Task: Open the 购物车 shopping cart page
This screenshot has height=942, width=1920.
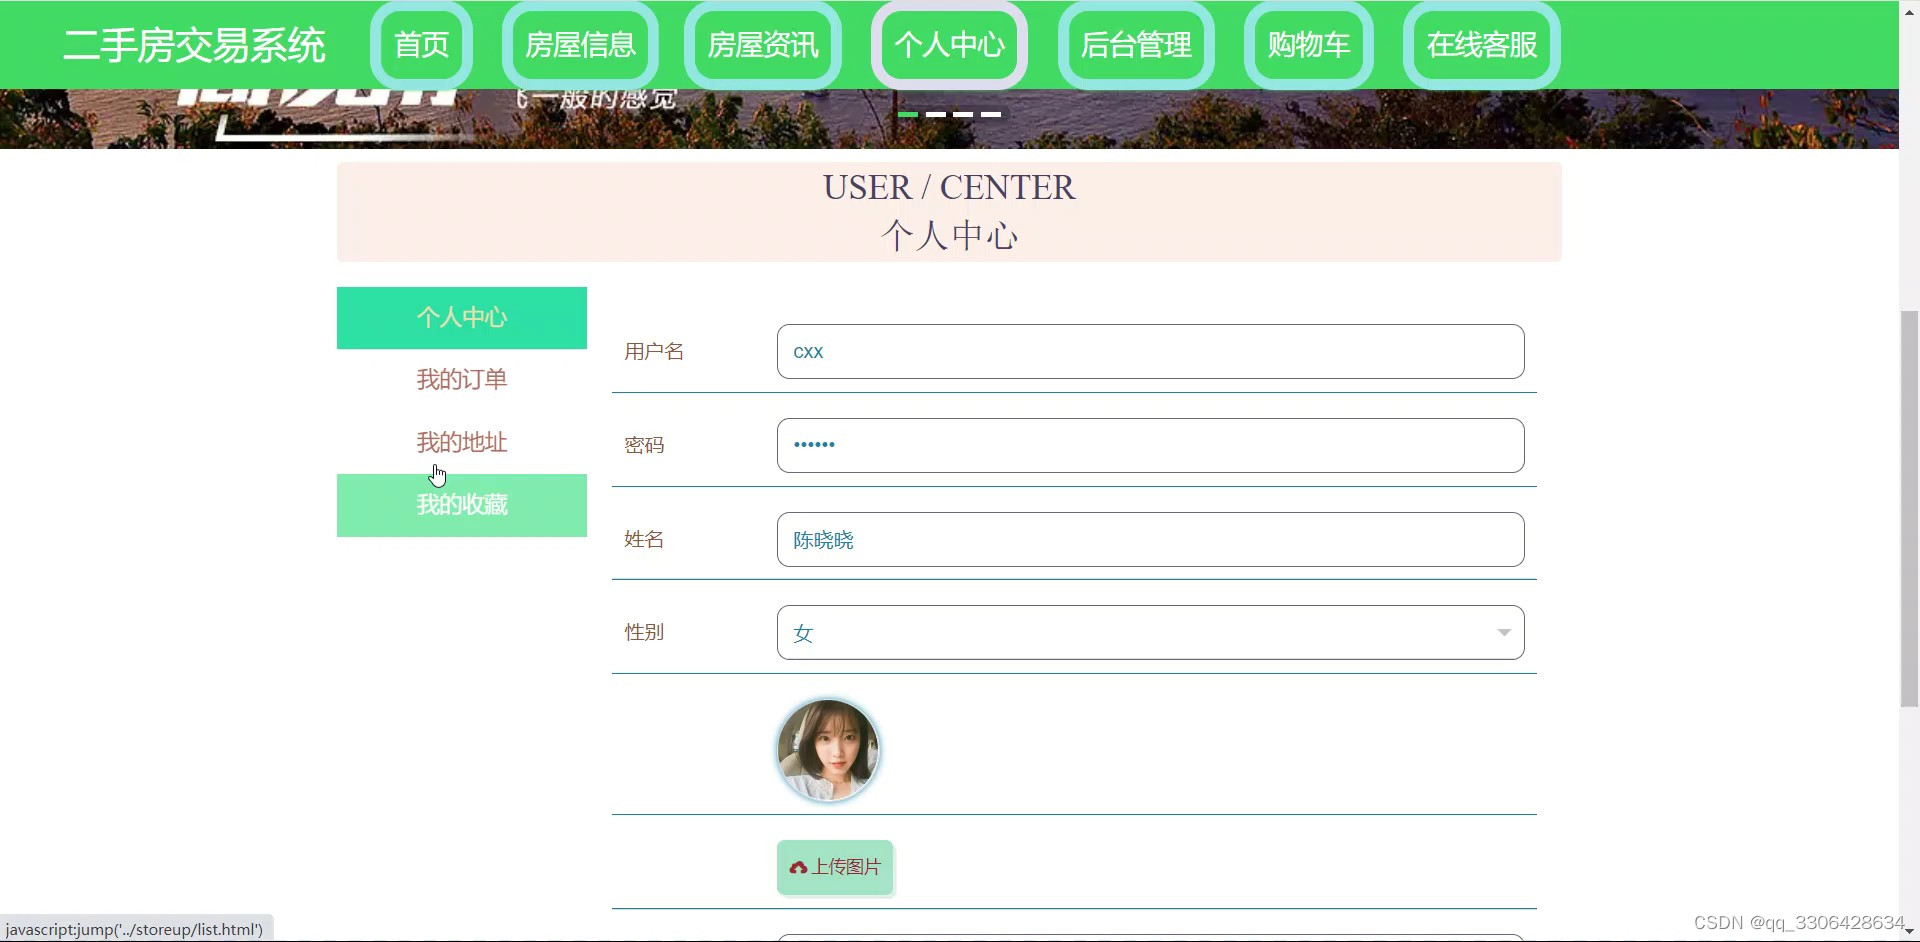Action: tap(1308, 44)
